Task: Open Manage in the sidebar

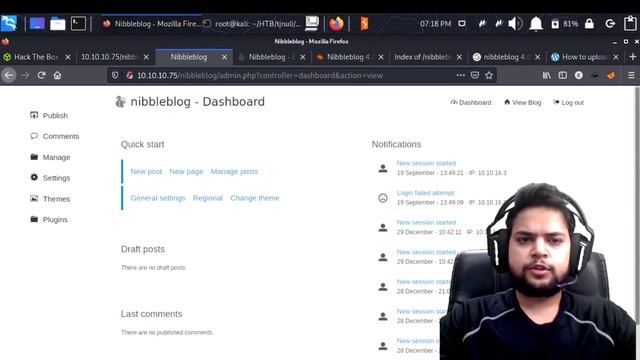Action: pyautogui.click(x=50, y=157)
